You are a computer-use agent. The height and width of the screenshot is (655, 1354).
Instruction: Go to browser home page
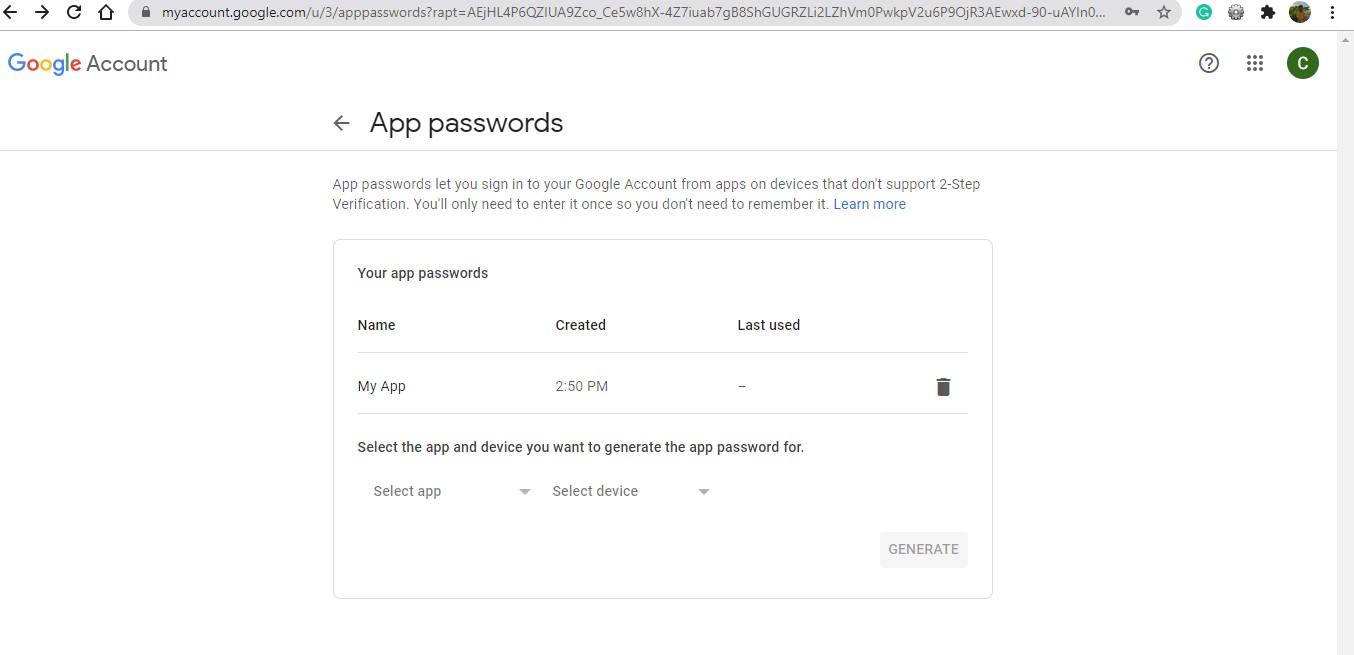click(x=106, y=13)
